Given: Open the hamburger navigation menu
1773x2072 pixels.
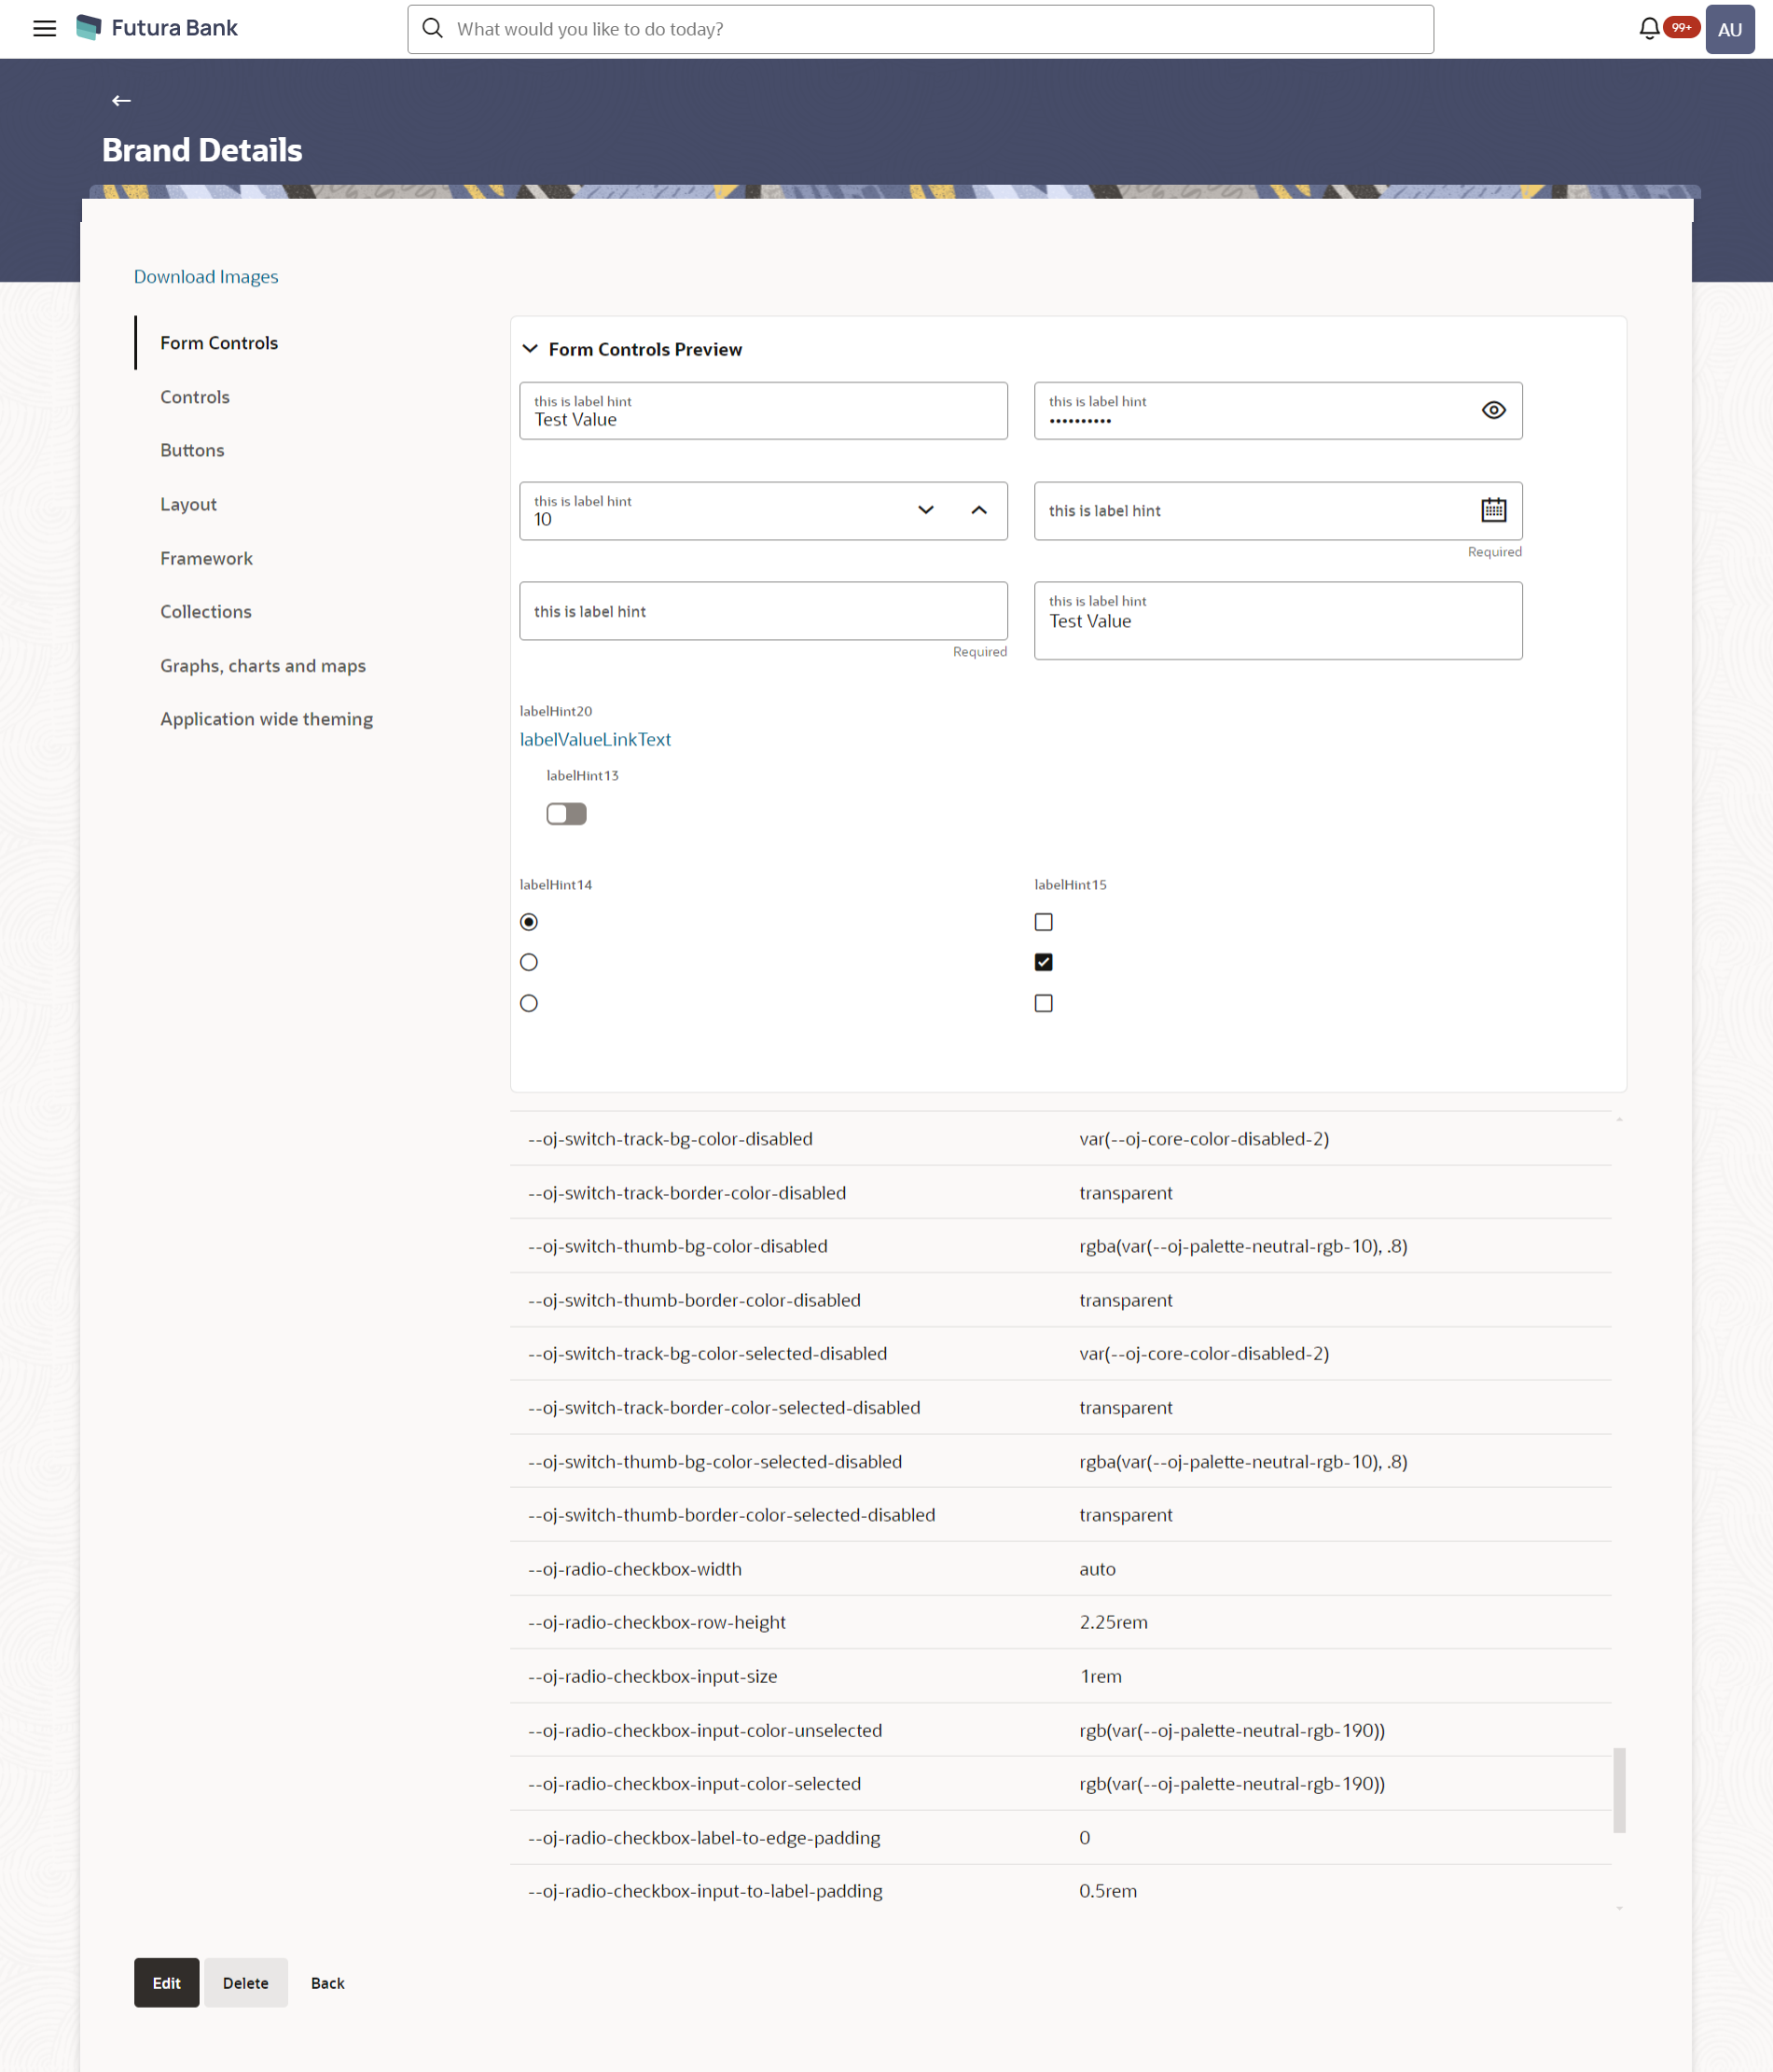Looking at the screenshot, I should (x=44, y=29).
